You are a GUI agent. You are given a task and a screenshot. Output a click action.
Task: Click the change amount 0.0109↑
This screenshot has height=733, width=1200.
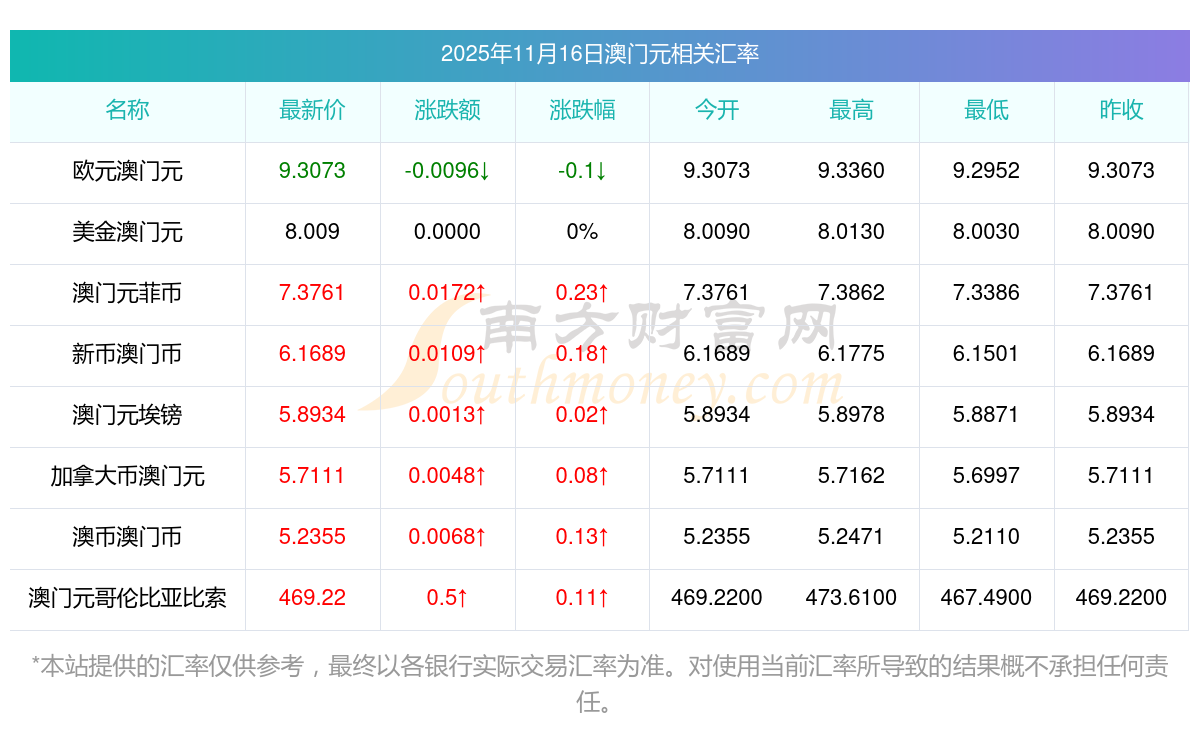(447, 354)
